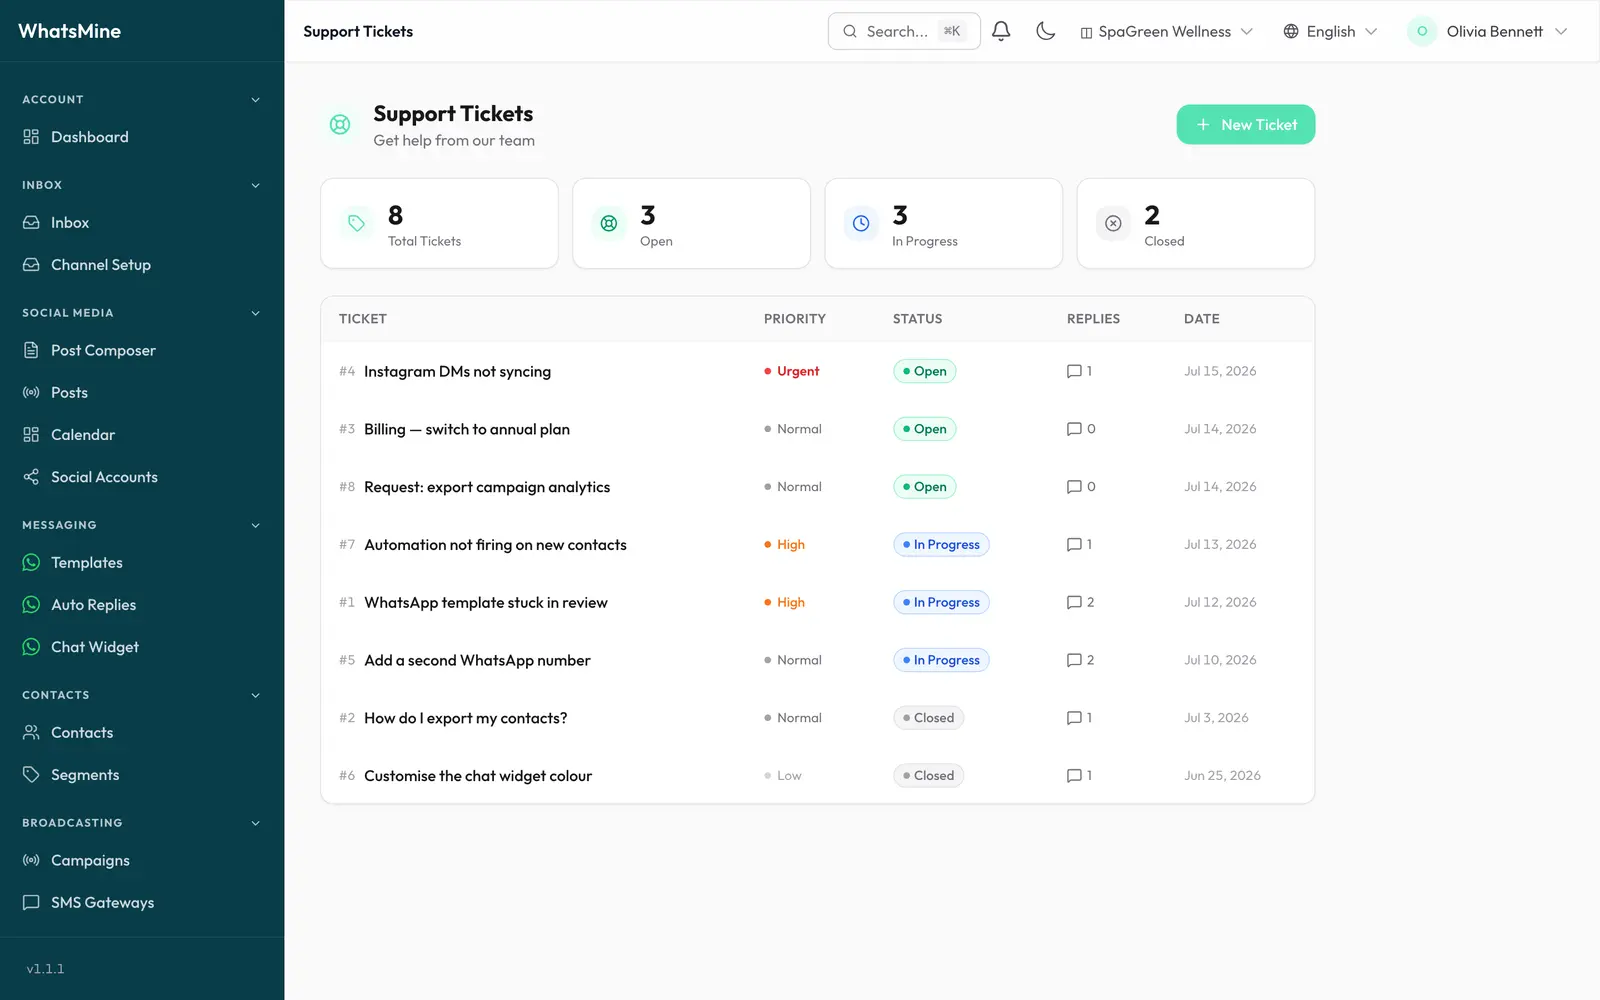
Task: Click the WhatsApp icon beside Auto Replies
Action: tap(31, 605)
